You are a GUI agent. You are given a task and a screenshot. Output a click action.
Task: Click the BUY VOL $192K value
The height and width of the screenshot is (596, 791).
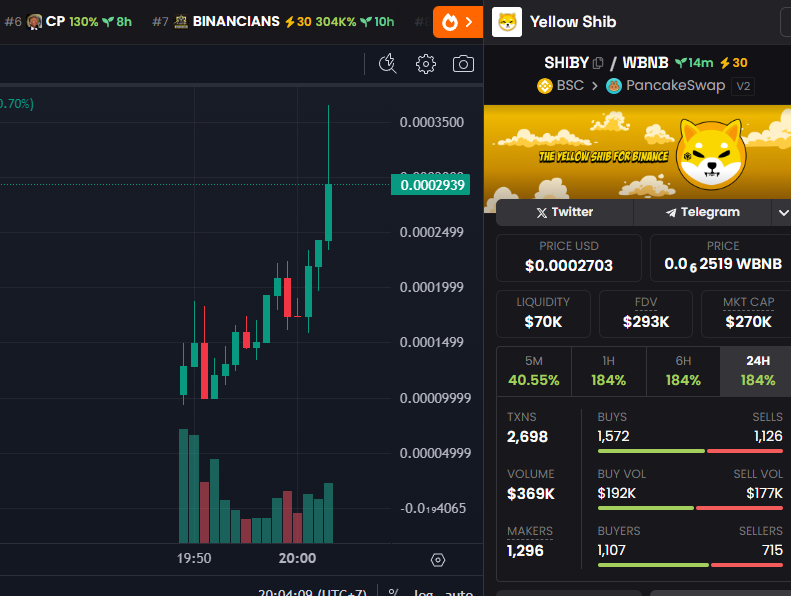(616, 493)
